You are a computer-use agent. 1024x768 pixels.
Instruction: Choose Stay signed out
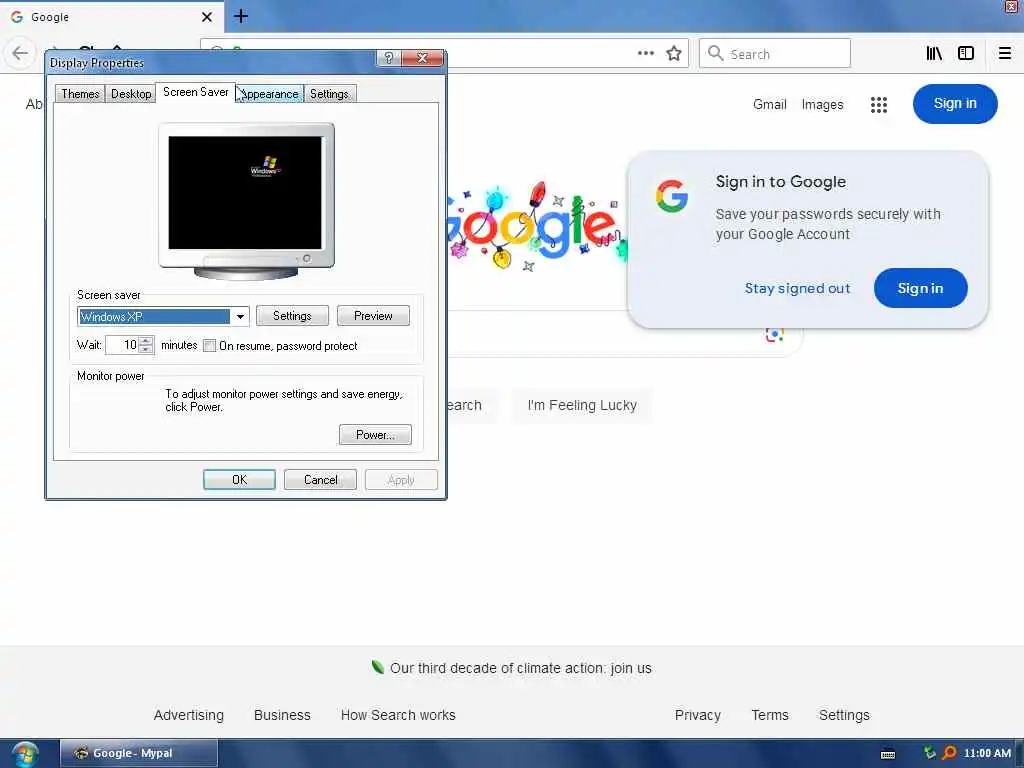[x=797, y=288]
